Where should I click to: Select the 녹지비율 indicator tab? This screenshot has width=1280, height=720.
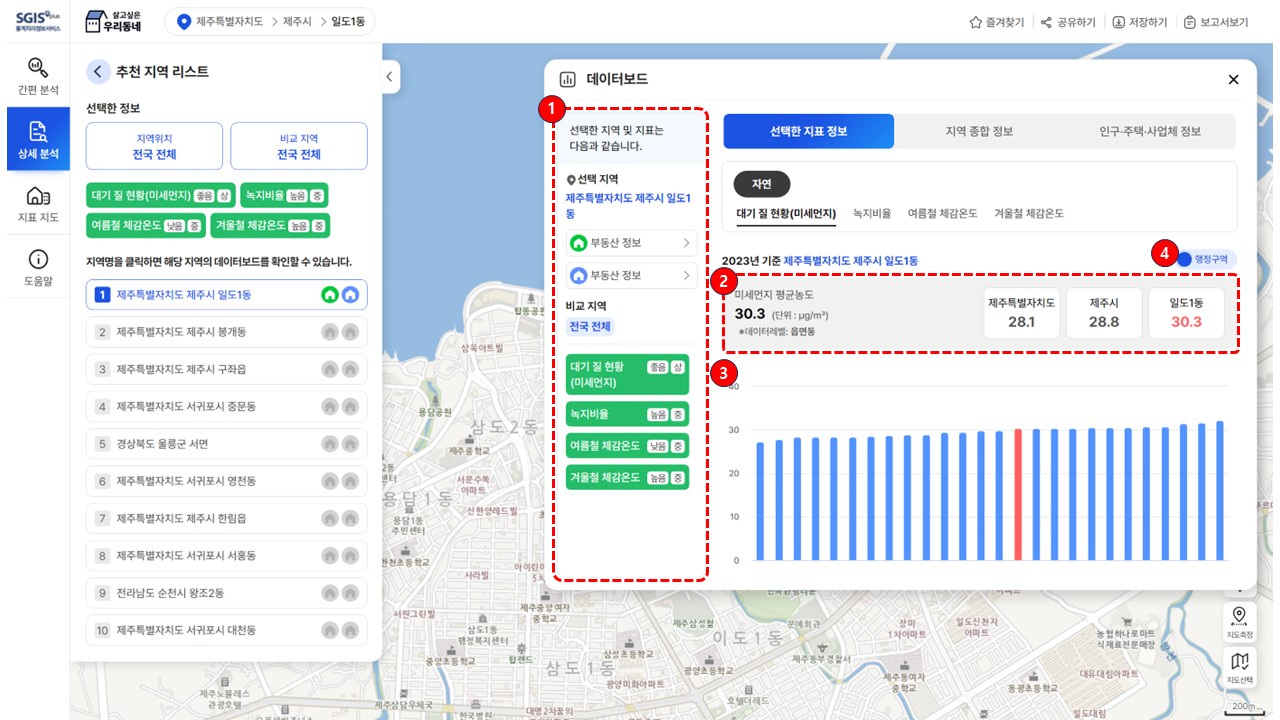click(x=871, y=213)
